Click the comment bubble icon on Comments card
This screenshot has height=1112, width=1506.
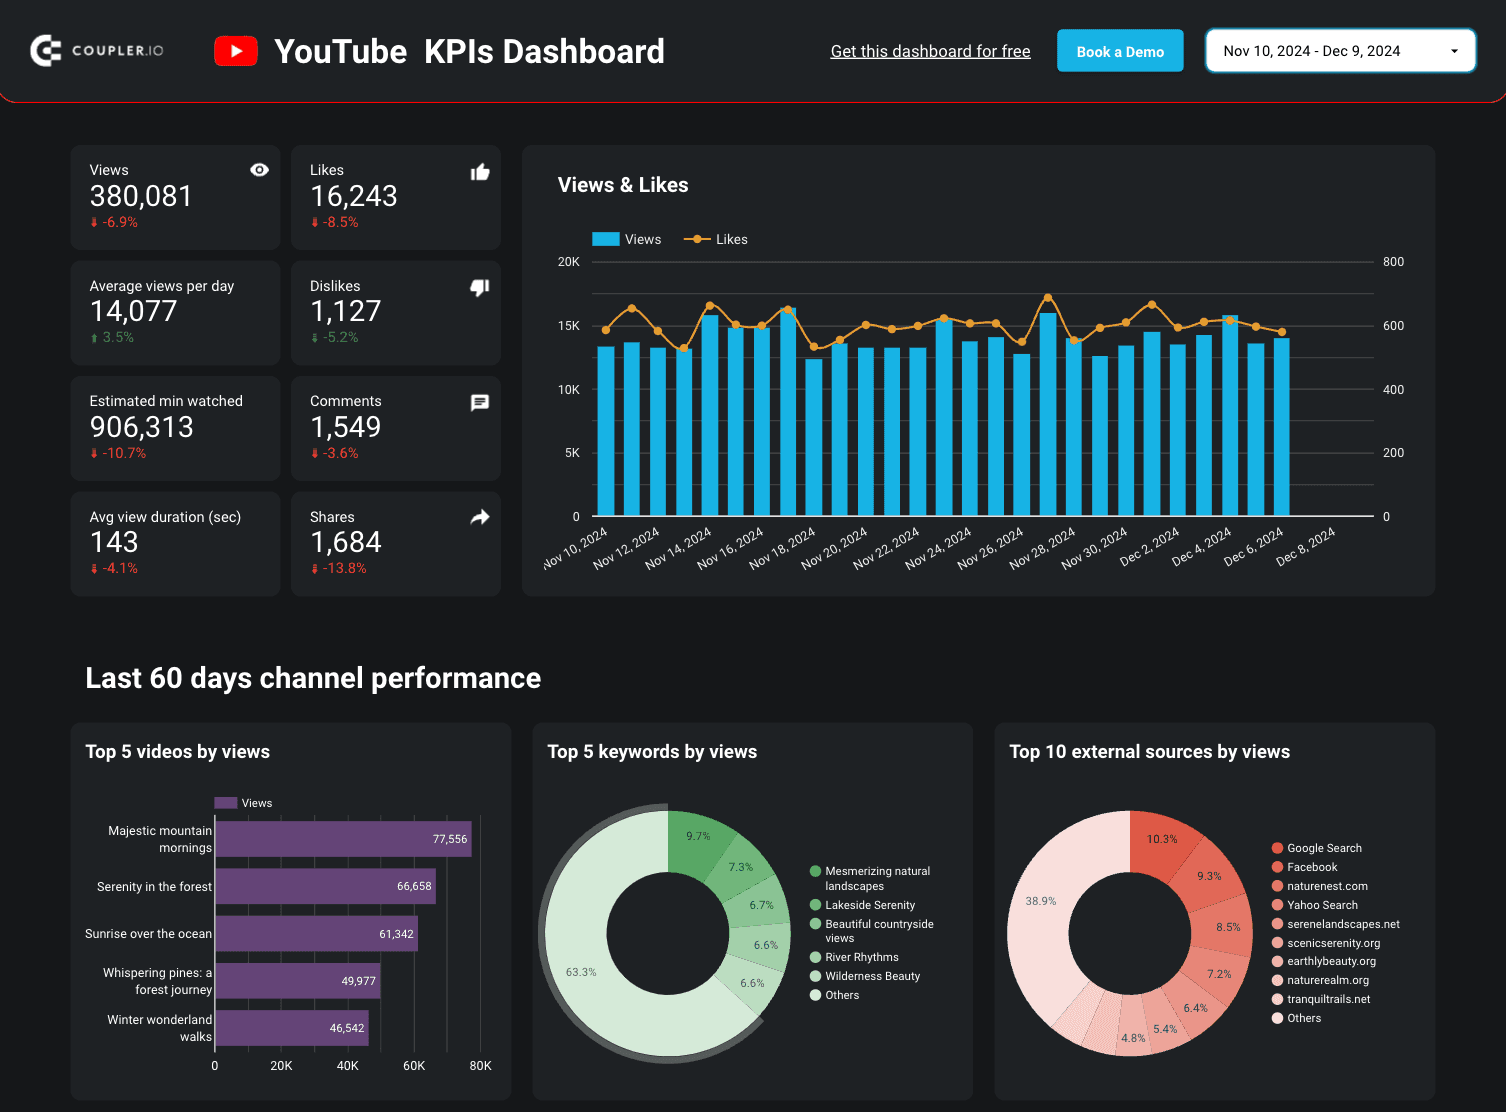coord(480,402)
